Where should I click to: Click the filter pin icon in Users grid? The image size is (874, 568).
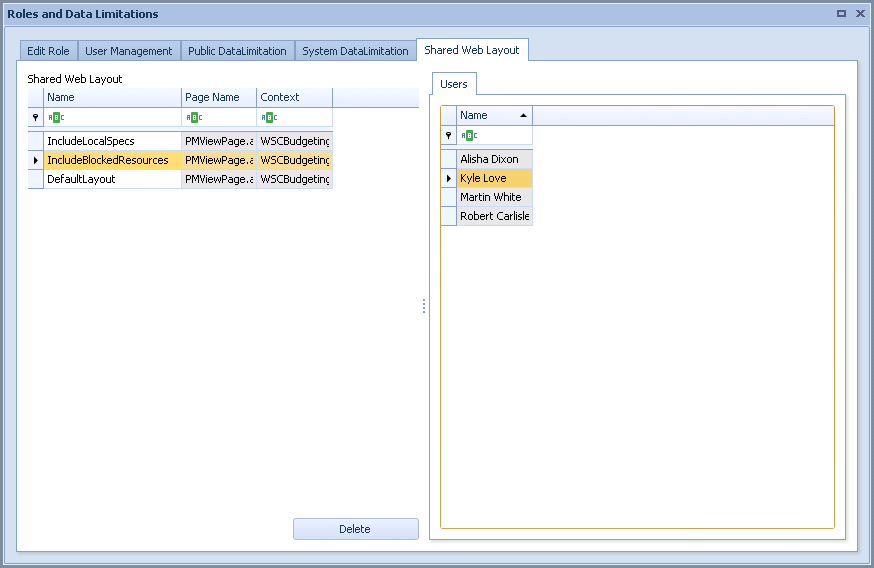tap(448, 135)
